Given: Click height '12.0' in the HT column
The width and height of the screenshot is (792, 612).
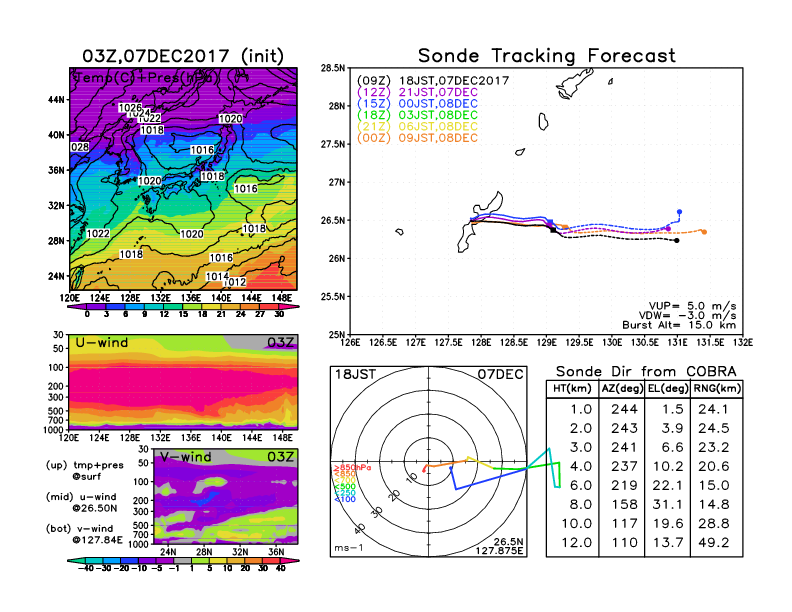Looking at the screenshot, I should [576, 543].
